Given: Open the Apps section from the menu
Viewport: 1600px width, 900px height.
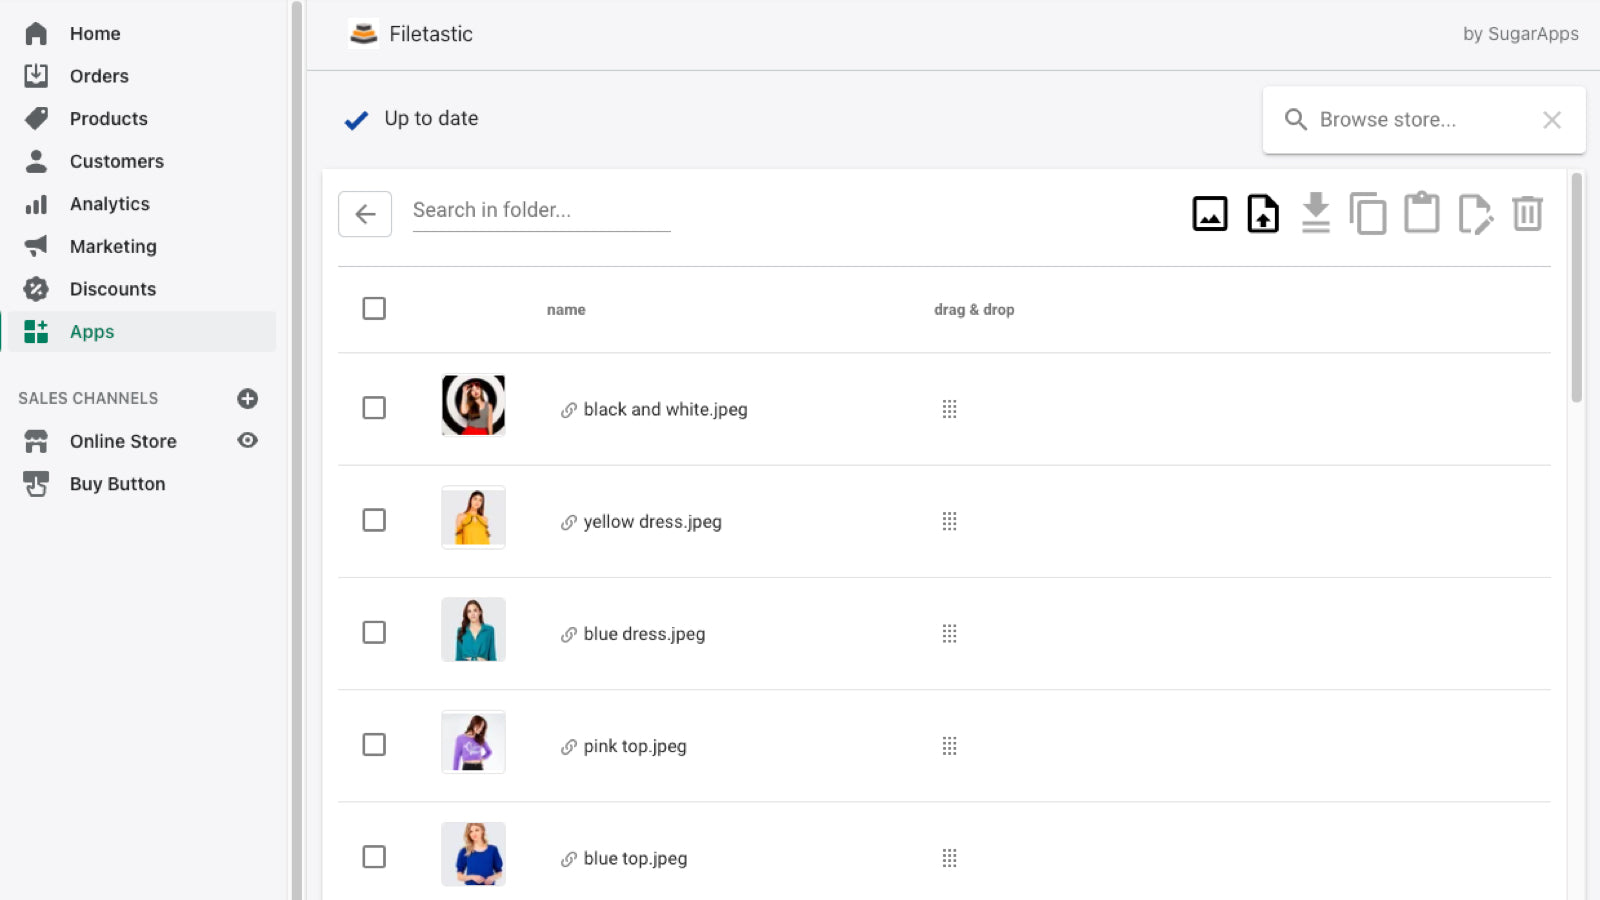Looking at the screenshot, I should (x=91, y=331).
